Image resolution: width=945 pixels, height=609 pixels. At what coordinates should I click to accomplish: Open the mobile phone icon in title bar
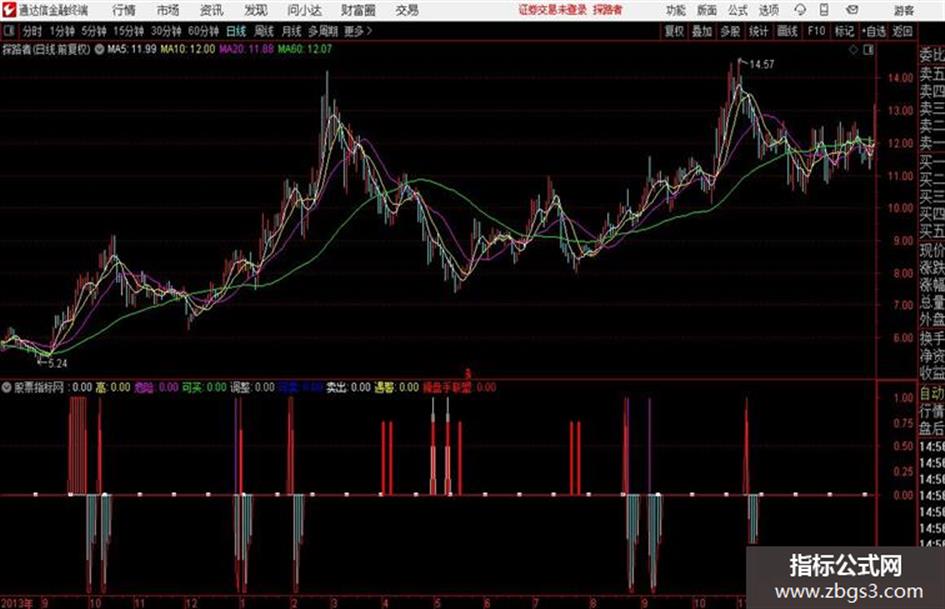point(824,10)
